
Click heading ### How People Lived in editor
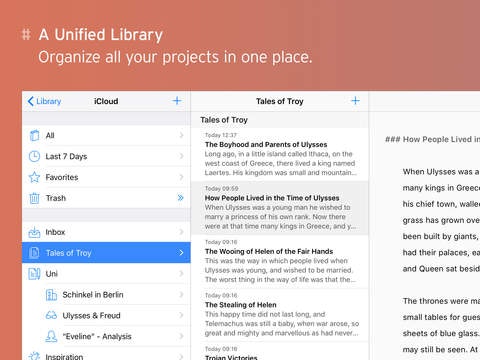pos(432,139)
